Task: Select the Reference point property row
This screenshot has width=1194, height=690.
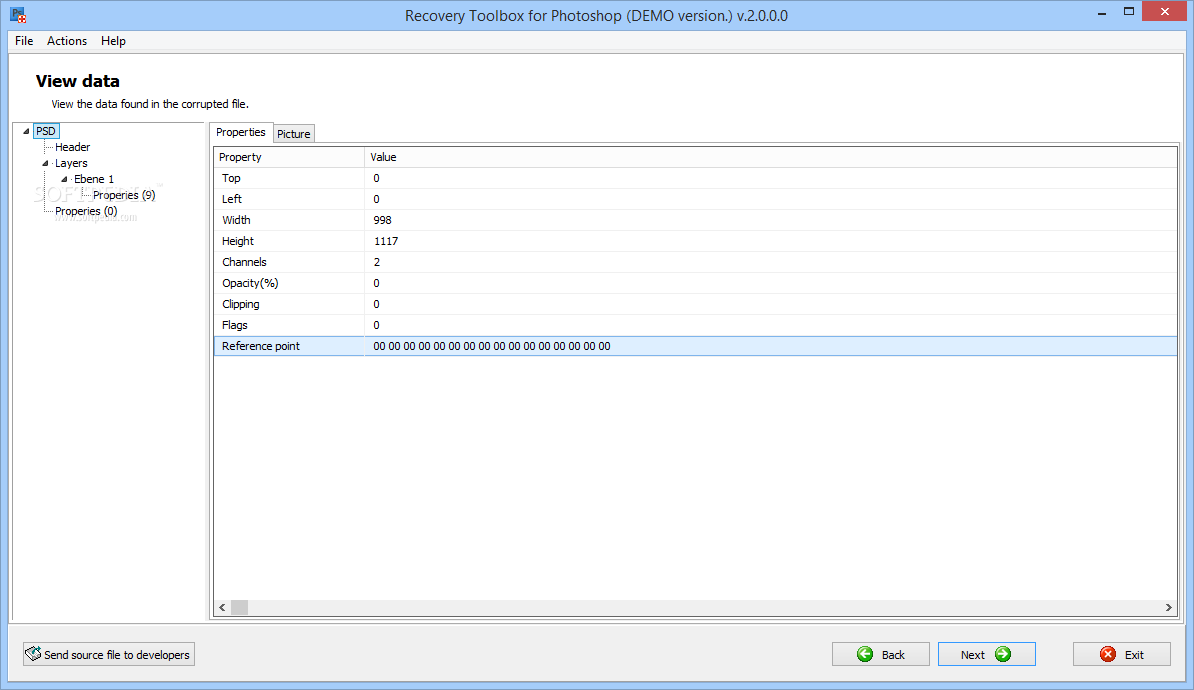Action: click(x=695, y=346)
